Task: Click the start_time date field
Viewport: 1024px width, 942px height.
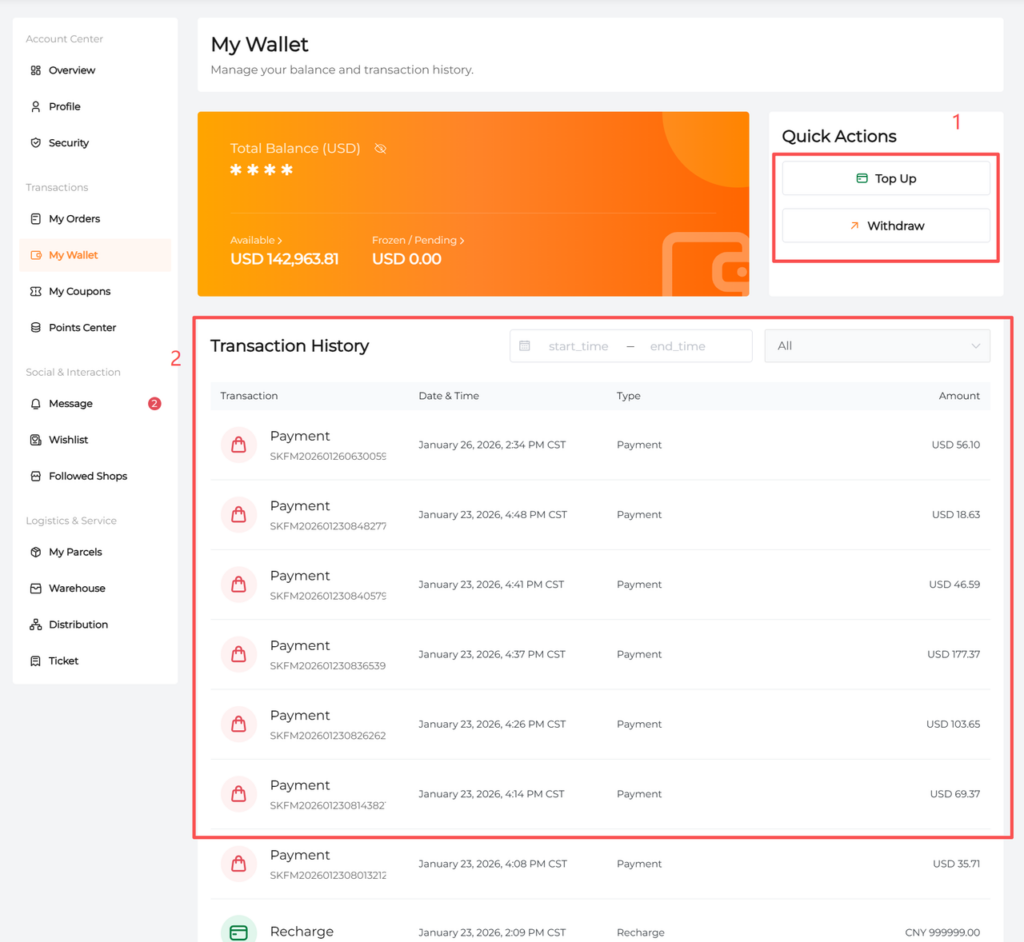Action: click(578, 346)
